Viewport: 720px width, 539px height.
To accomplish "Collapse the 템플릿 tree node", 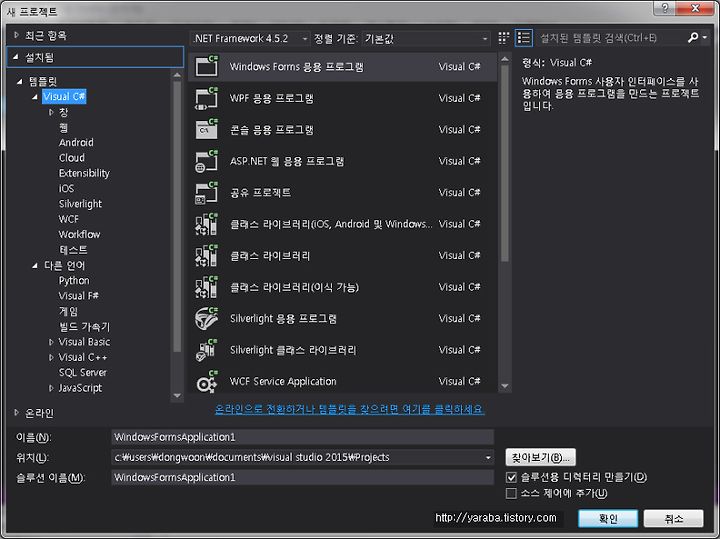I will (x=19, y=82).
